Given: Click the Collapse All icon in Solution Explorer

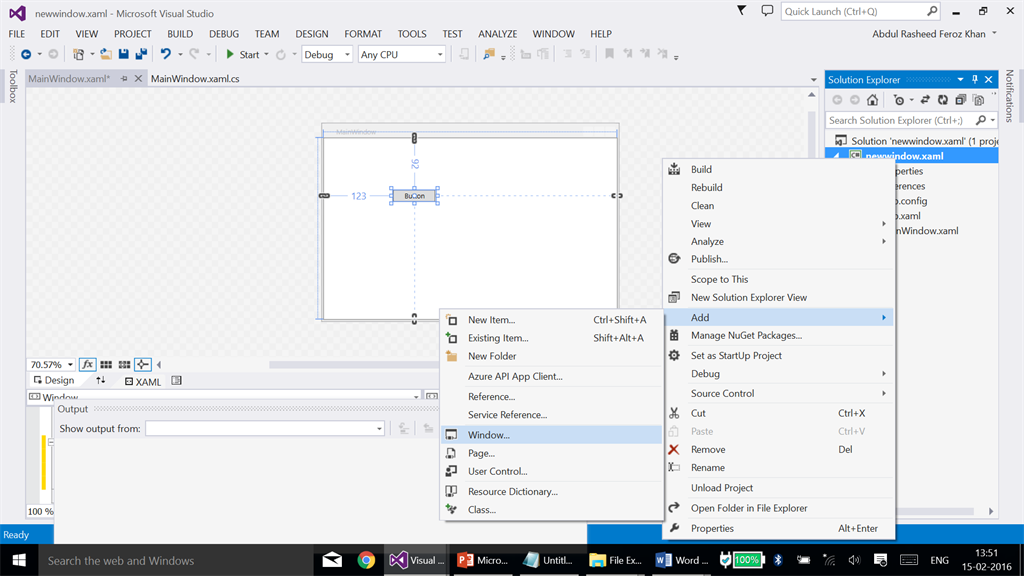Looking at the screenshot, I should (x=960, y=100).
